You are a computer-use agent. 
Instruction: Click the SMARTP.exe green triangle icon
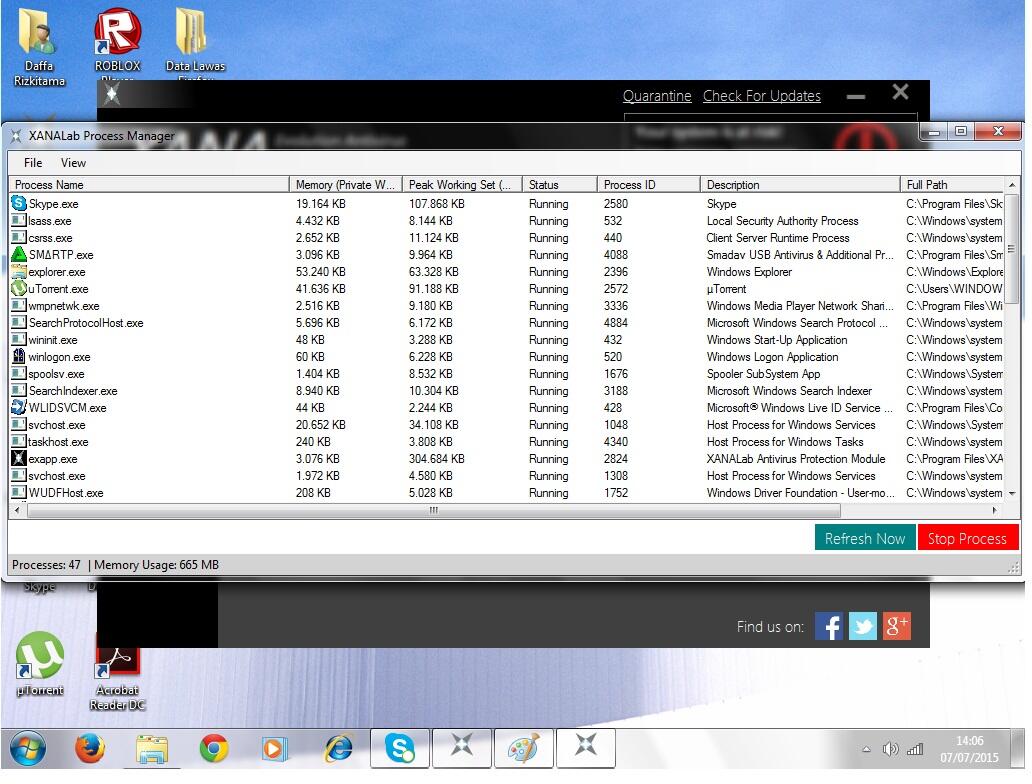[x=19, y=254]
